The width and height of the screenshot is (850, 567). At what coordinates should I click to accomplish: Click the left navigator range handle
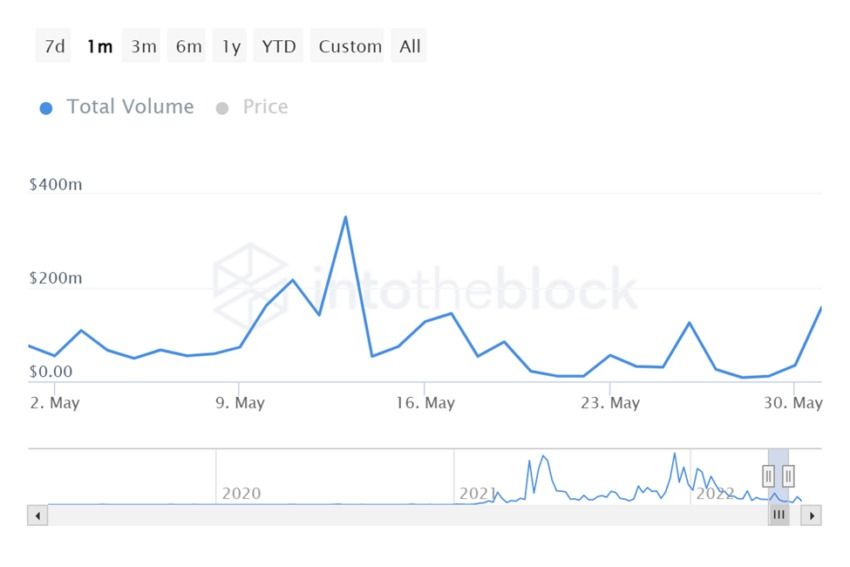point(769,476)
